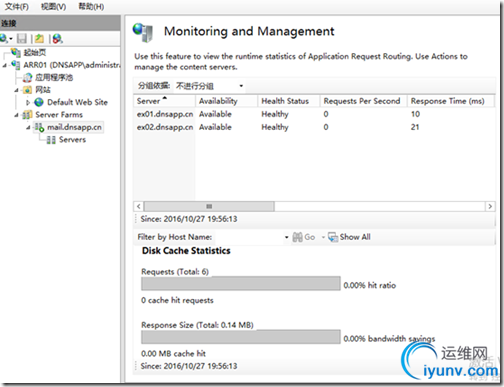Click the Show All button
This screenshot has height=387, width=504.
tap(349, 237)
